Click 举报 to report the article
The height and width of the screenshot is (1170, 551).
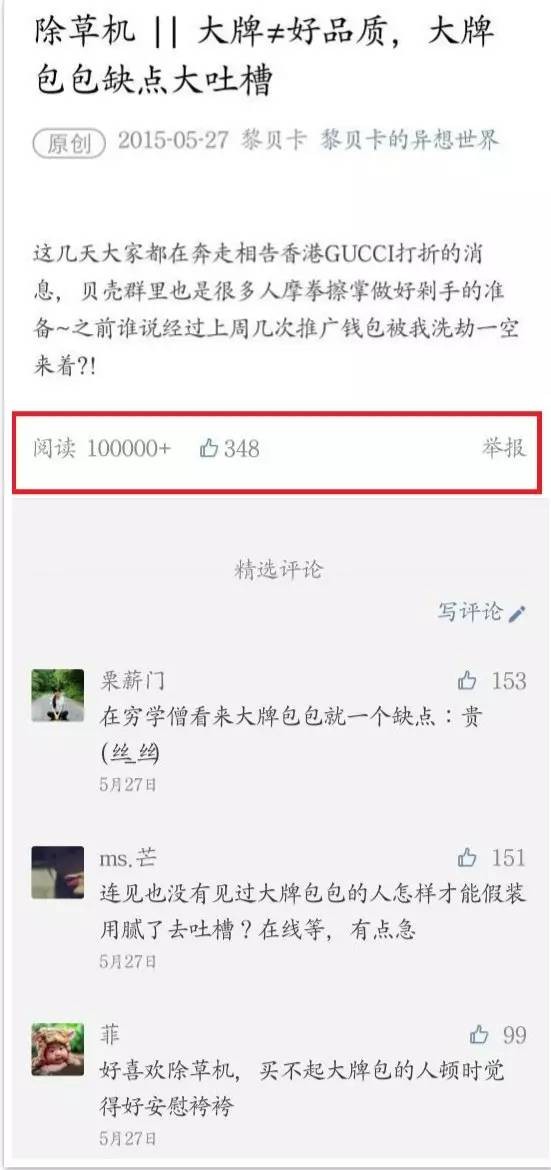[x=503, y=448]
